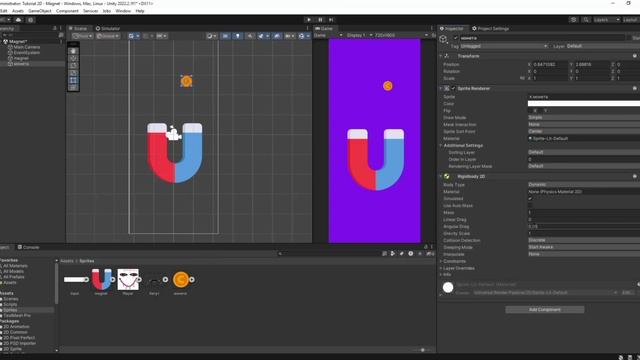Click the Mass value field
640x360 pixels.
[584, 213]
